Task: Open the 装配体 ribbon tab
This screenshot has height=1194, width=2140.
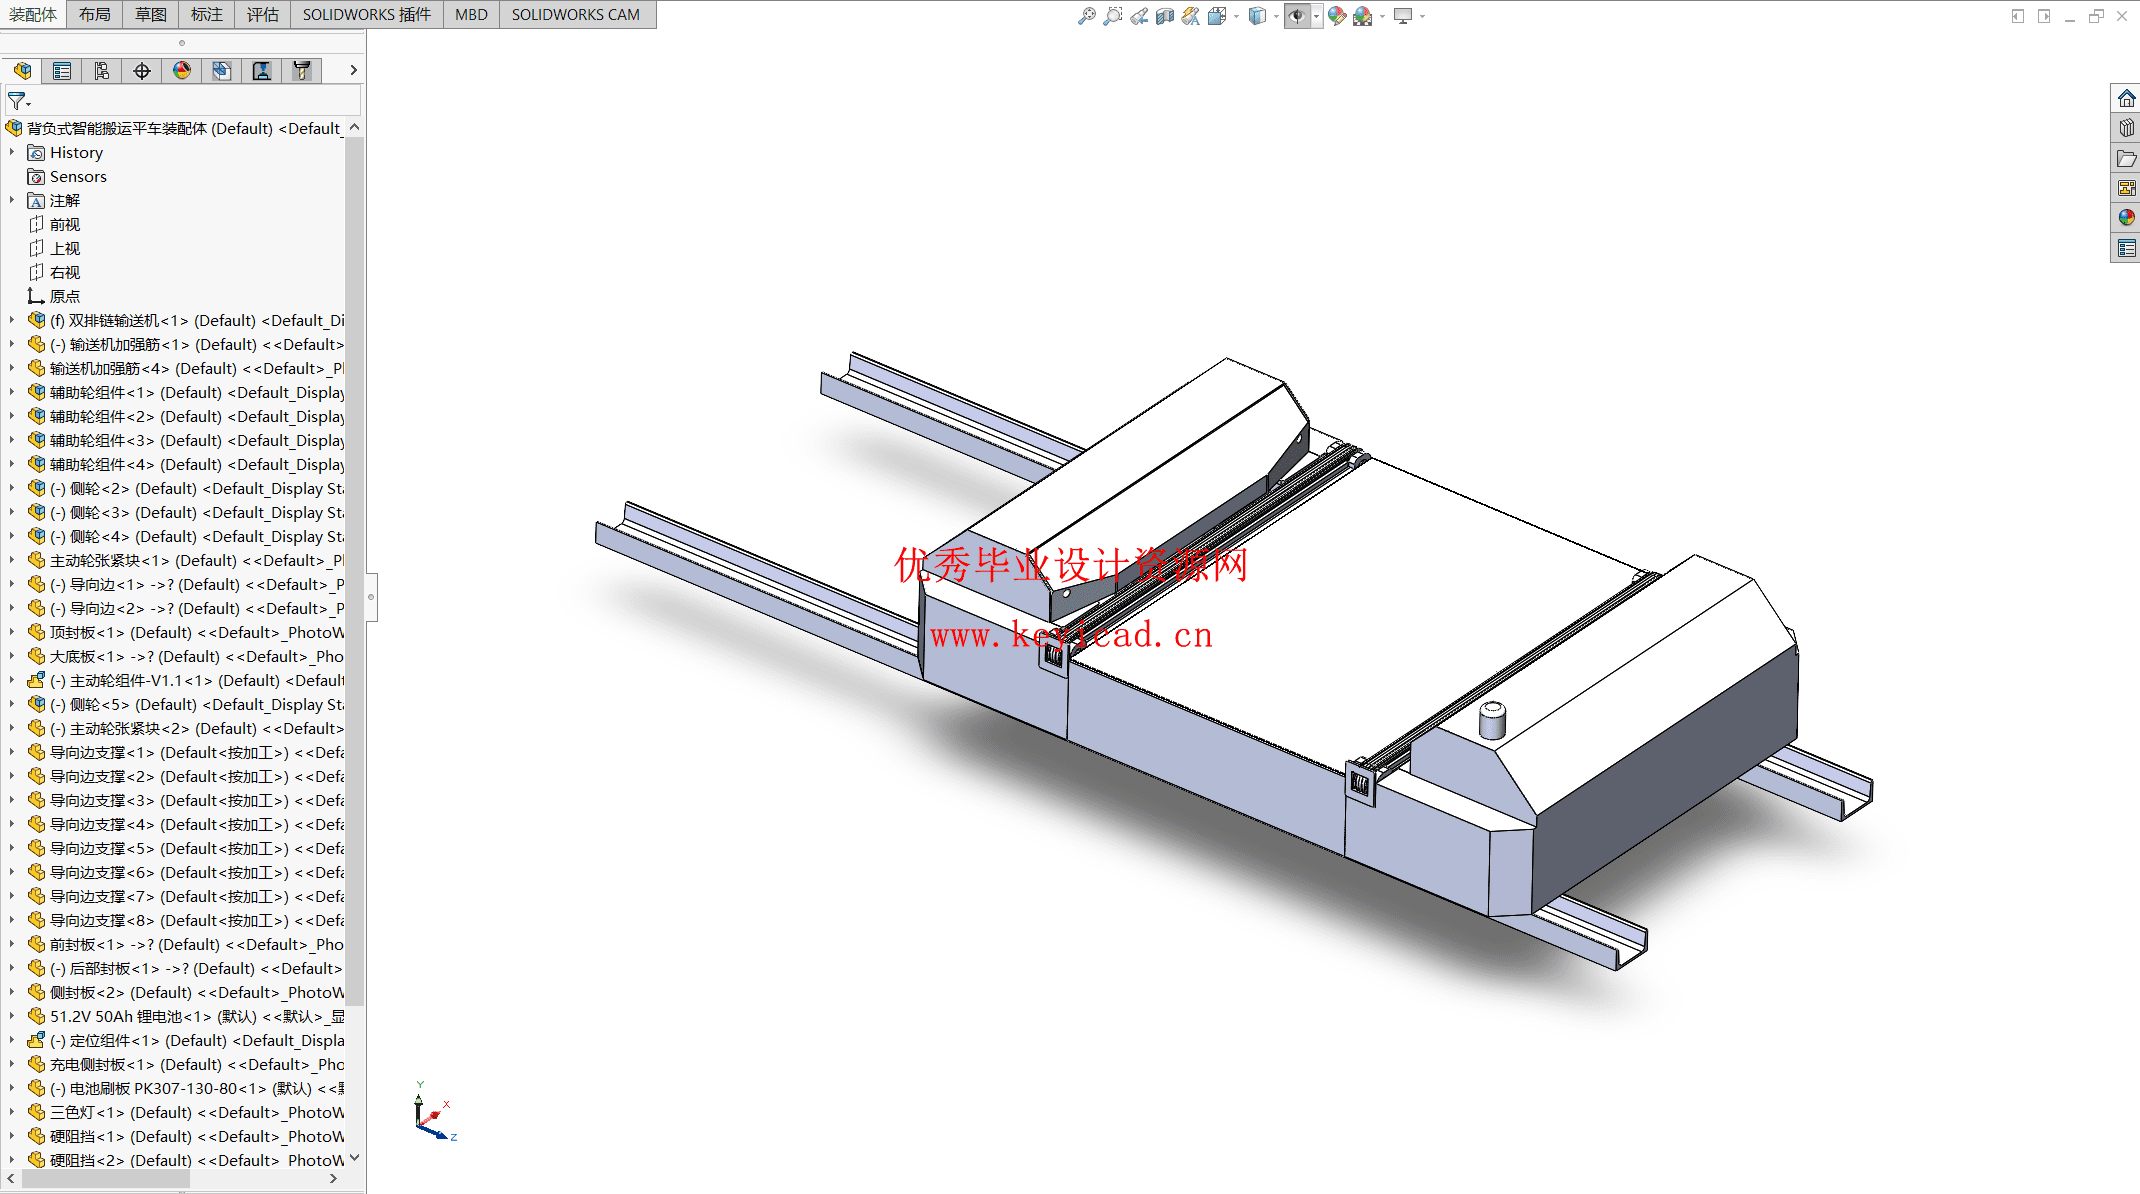Action: coord(33,14)
